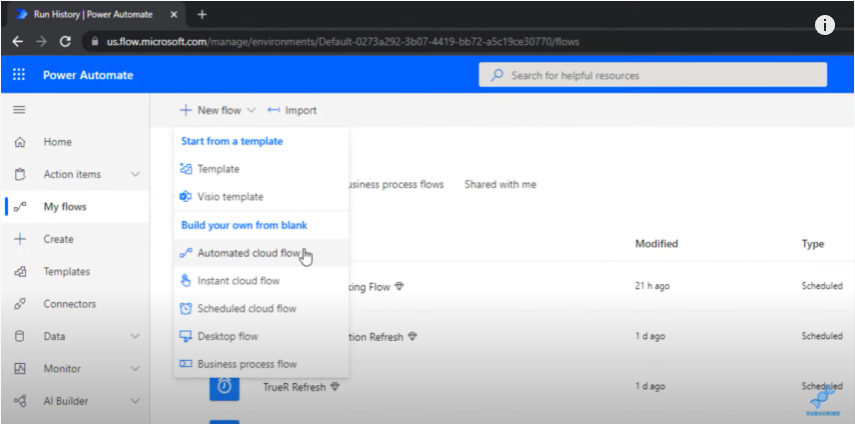
Task: Click the Import button
Action: [292, 110]
